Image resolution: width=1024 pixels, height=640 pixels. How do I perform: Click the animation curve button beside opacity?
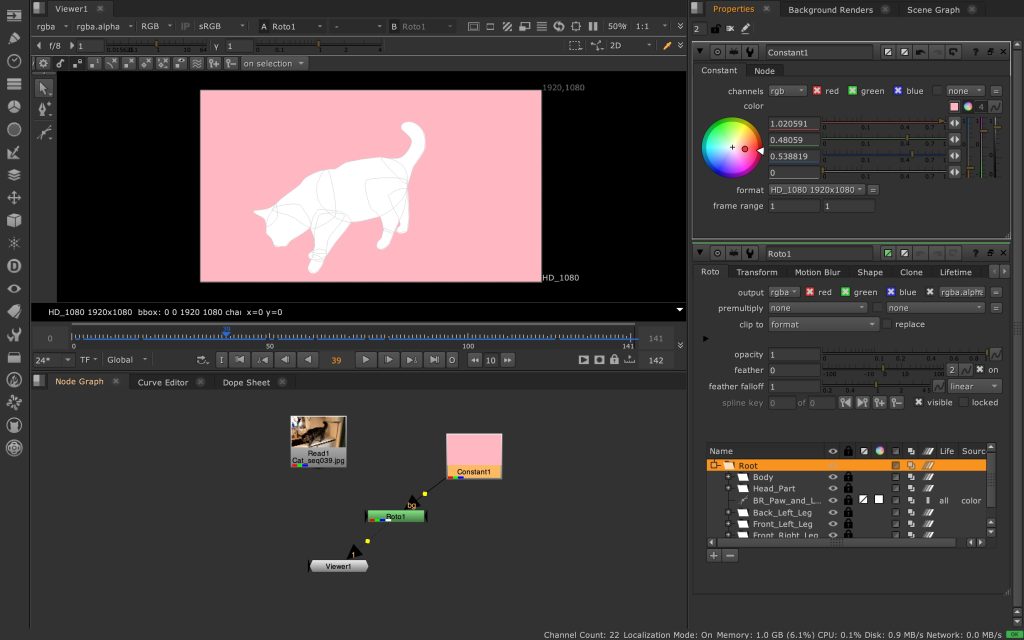point(995,354)
